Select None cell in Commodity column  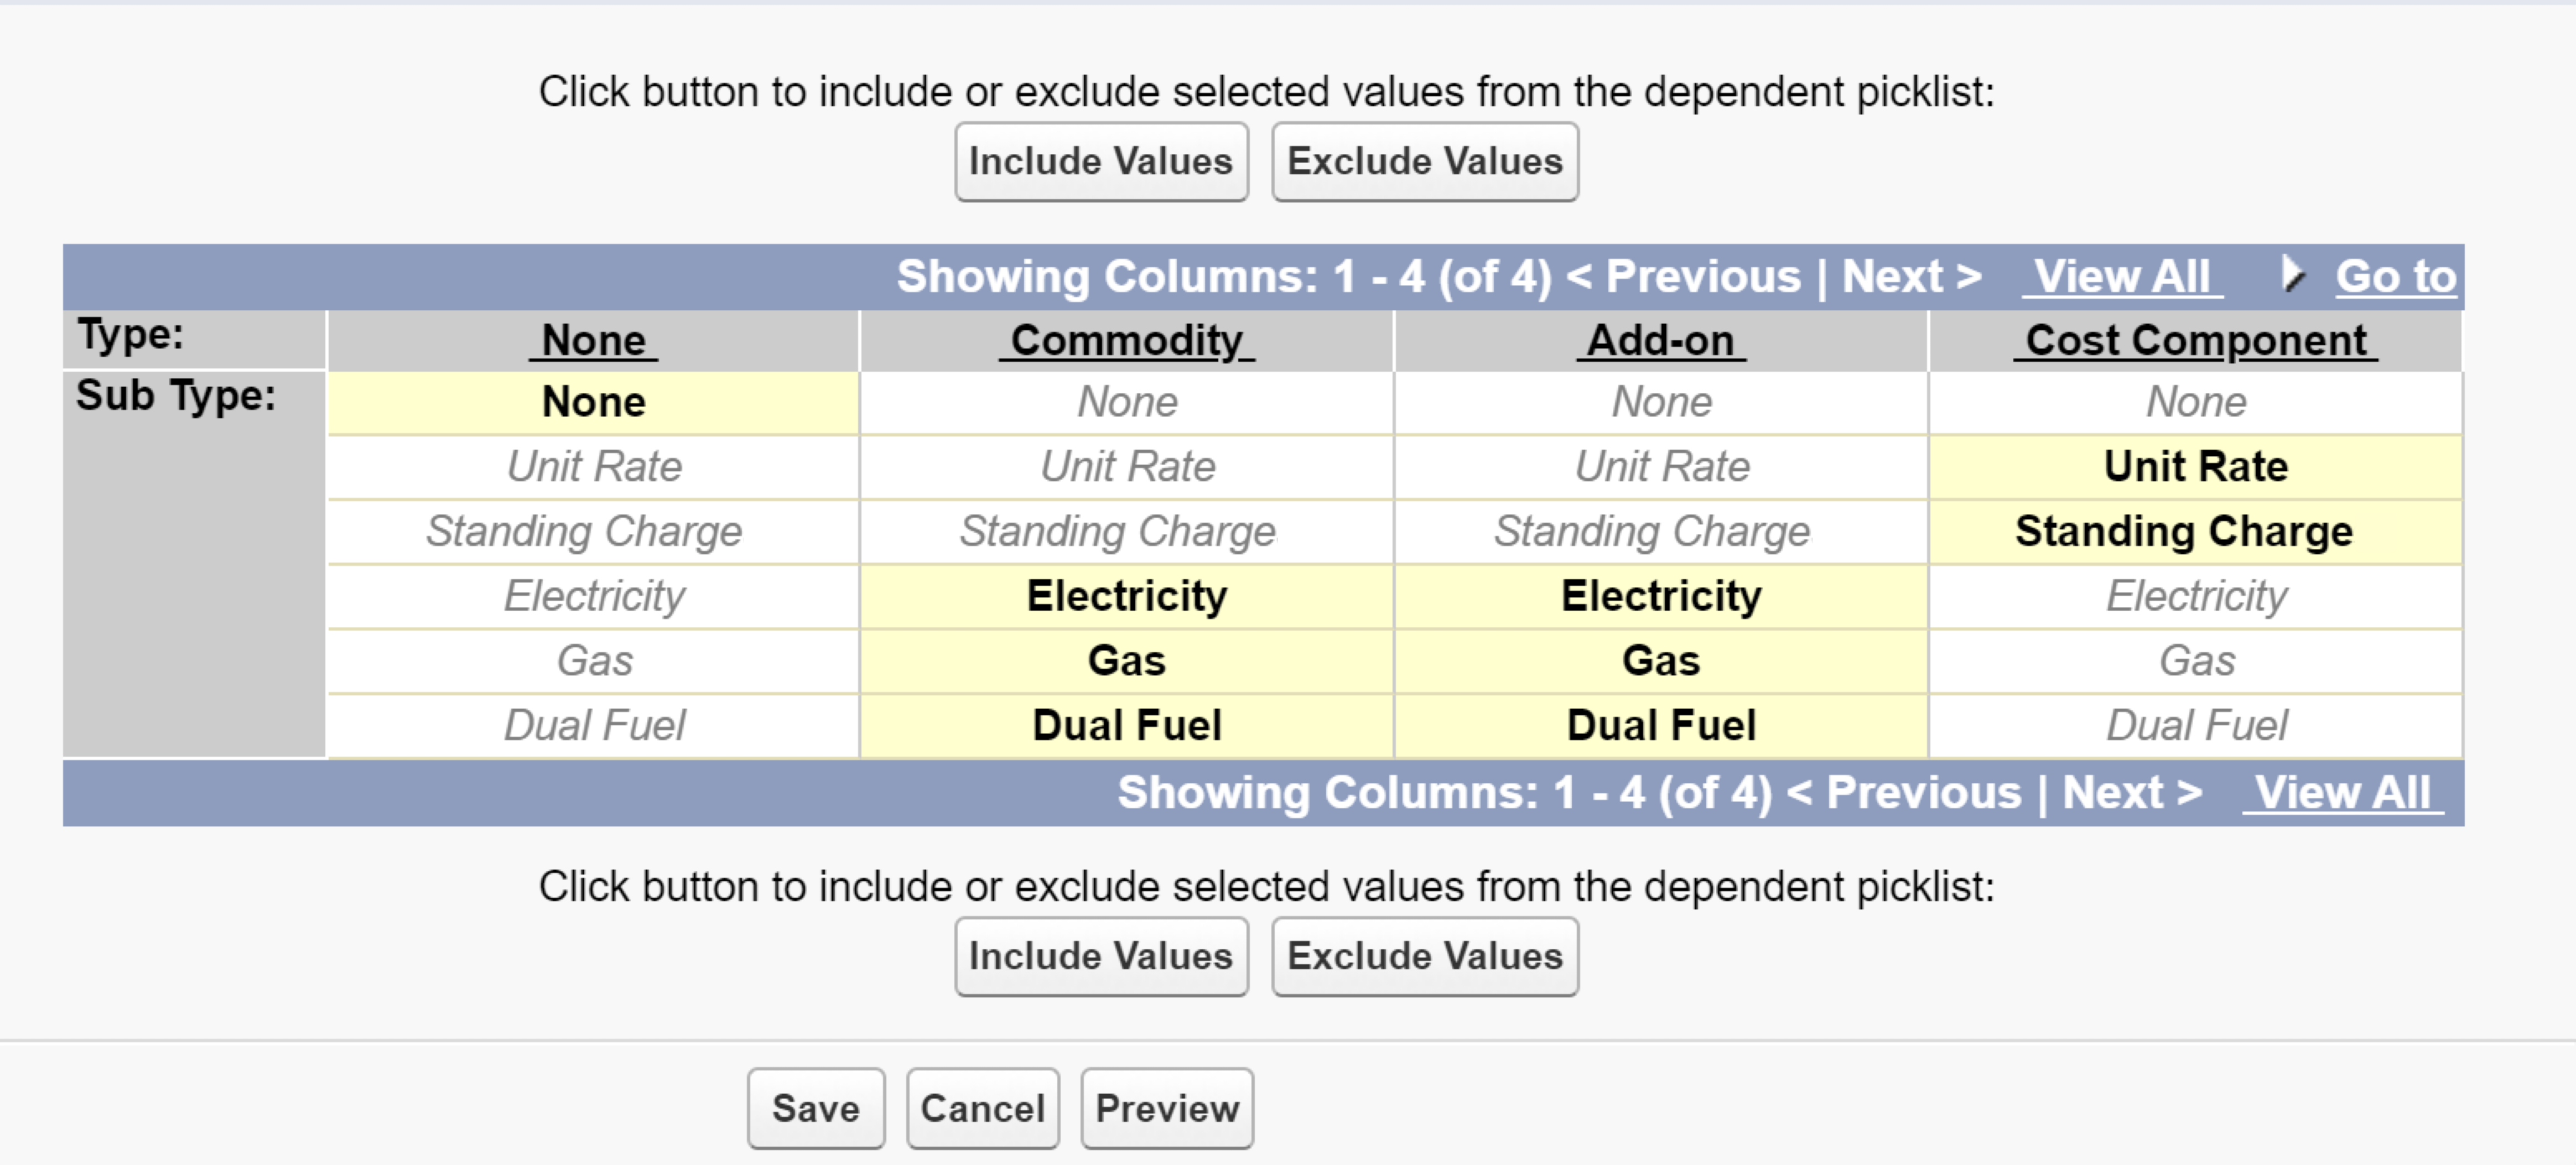coord(1127,403)
